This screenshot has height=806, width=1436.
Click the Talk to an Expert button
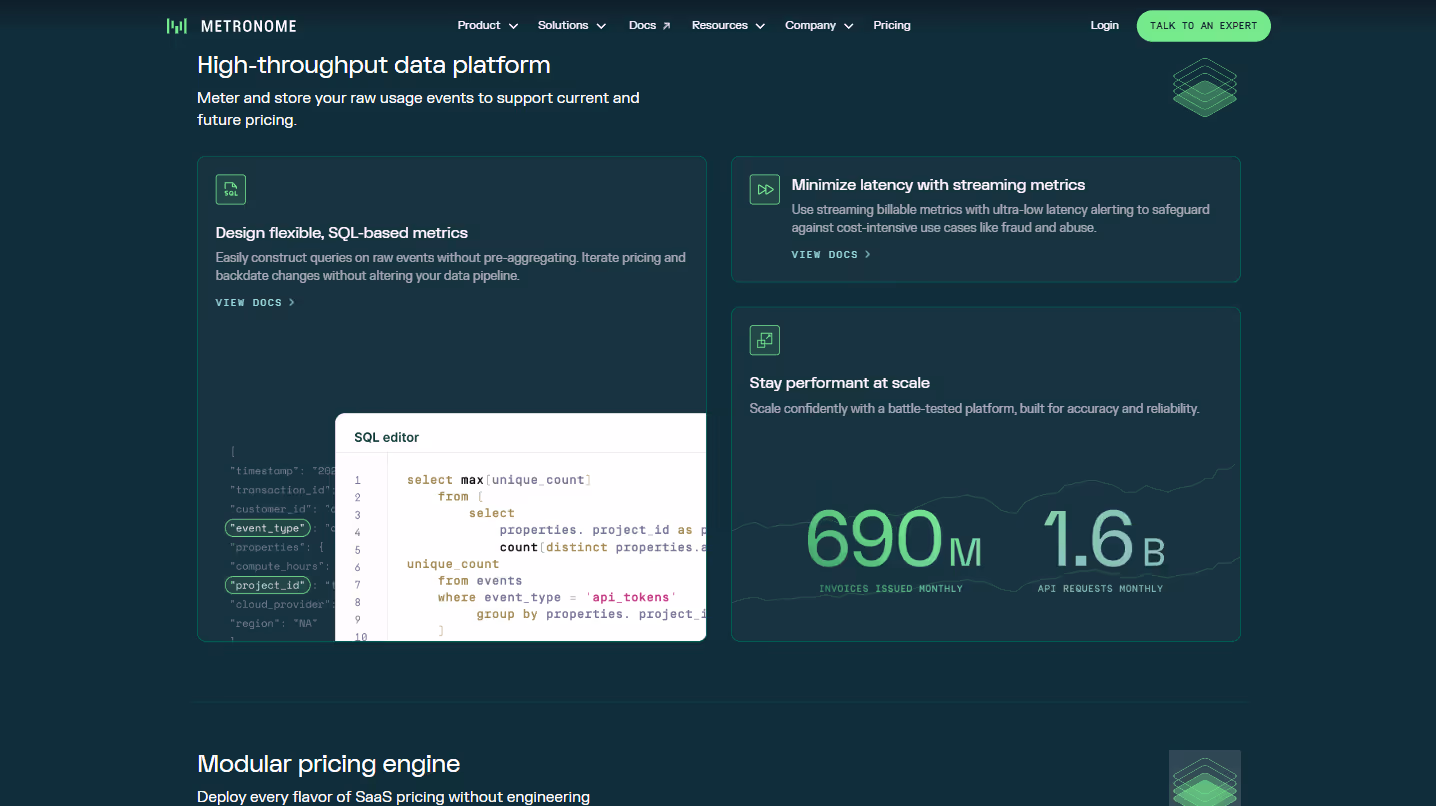click(x=1204, y=26)
